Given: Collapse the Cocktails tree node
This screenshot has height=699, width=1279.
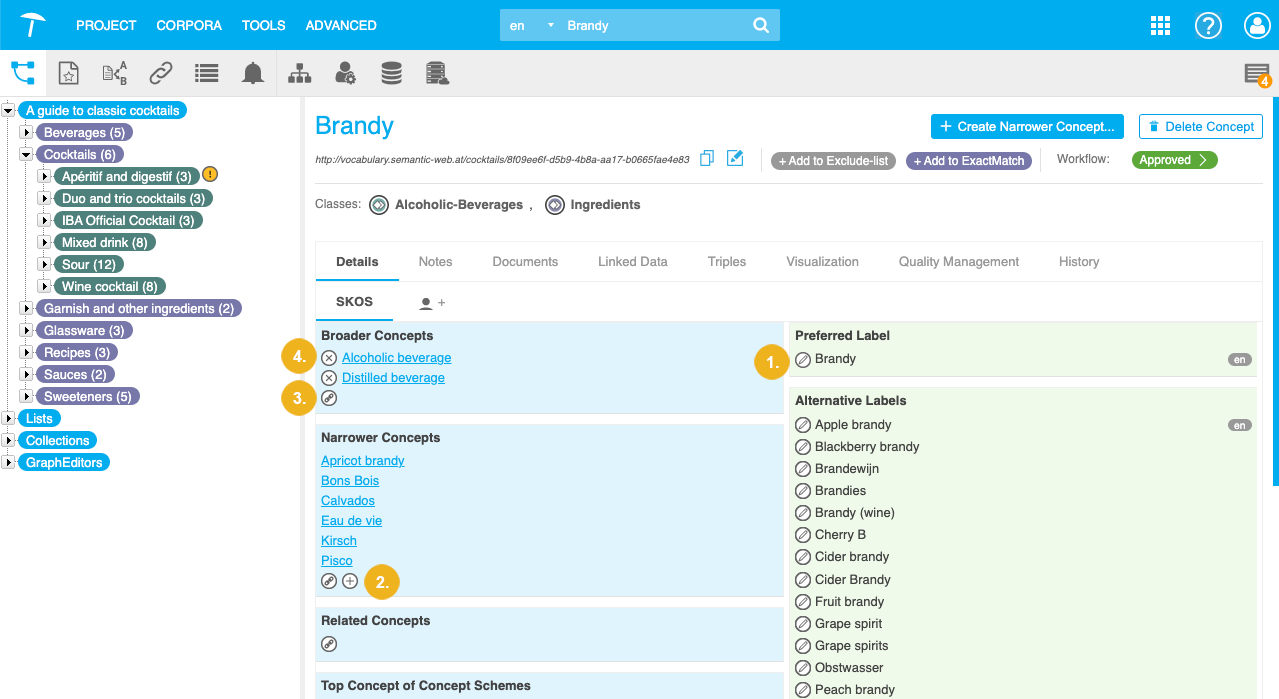Looking at the screenshot, I should click(27, 155).
